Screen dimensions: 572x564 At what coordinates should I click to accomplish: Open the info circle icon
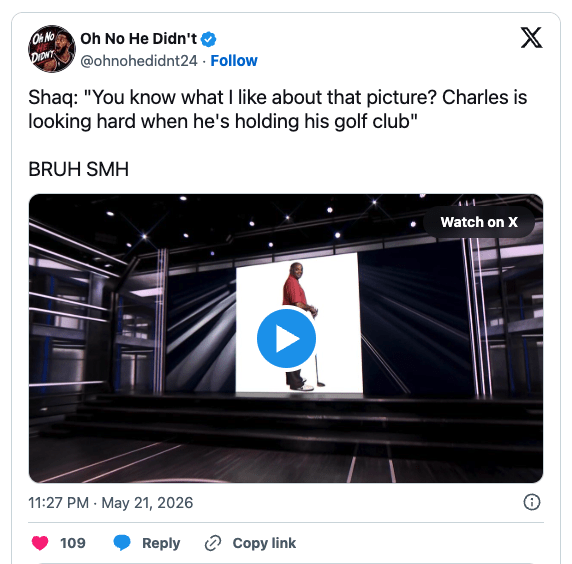(532, 502)
